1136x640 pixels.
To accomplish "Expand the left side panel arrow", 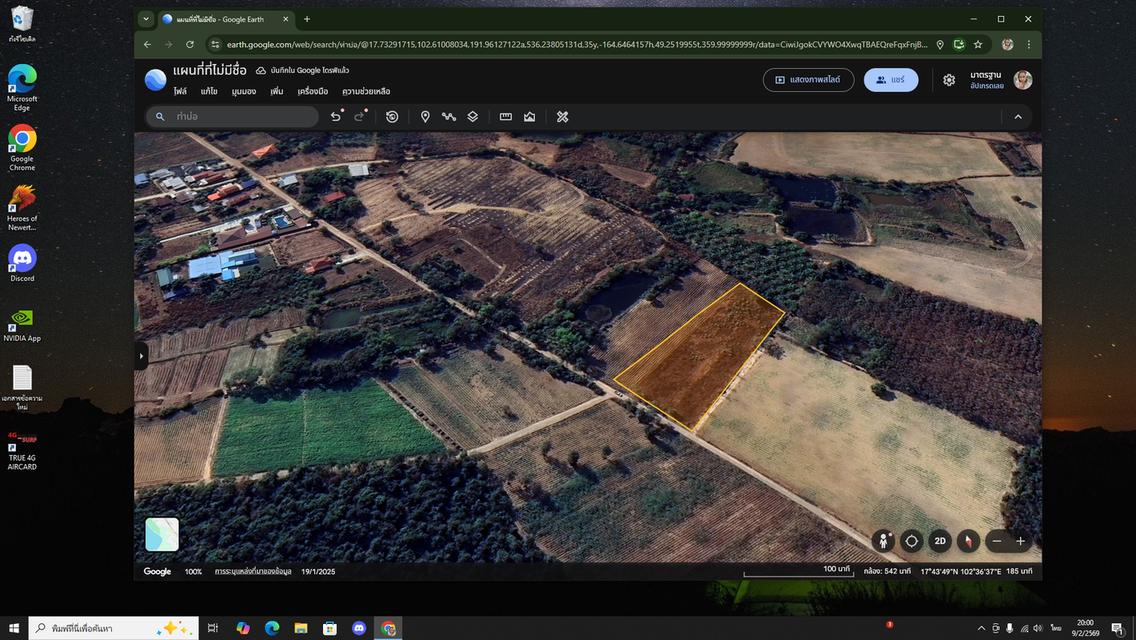I will tap(141, 355).
